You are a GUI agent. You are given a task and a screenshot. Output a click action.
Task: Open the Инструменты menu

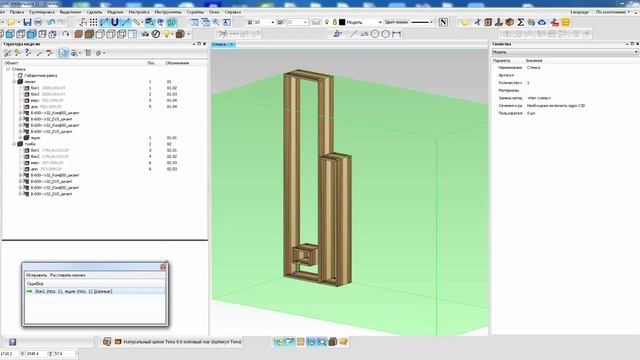coord(168,12)
